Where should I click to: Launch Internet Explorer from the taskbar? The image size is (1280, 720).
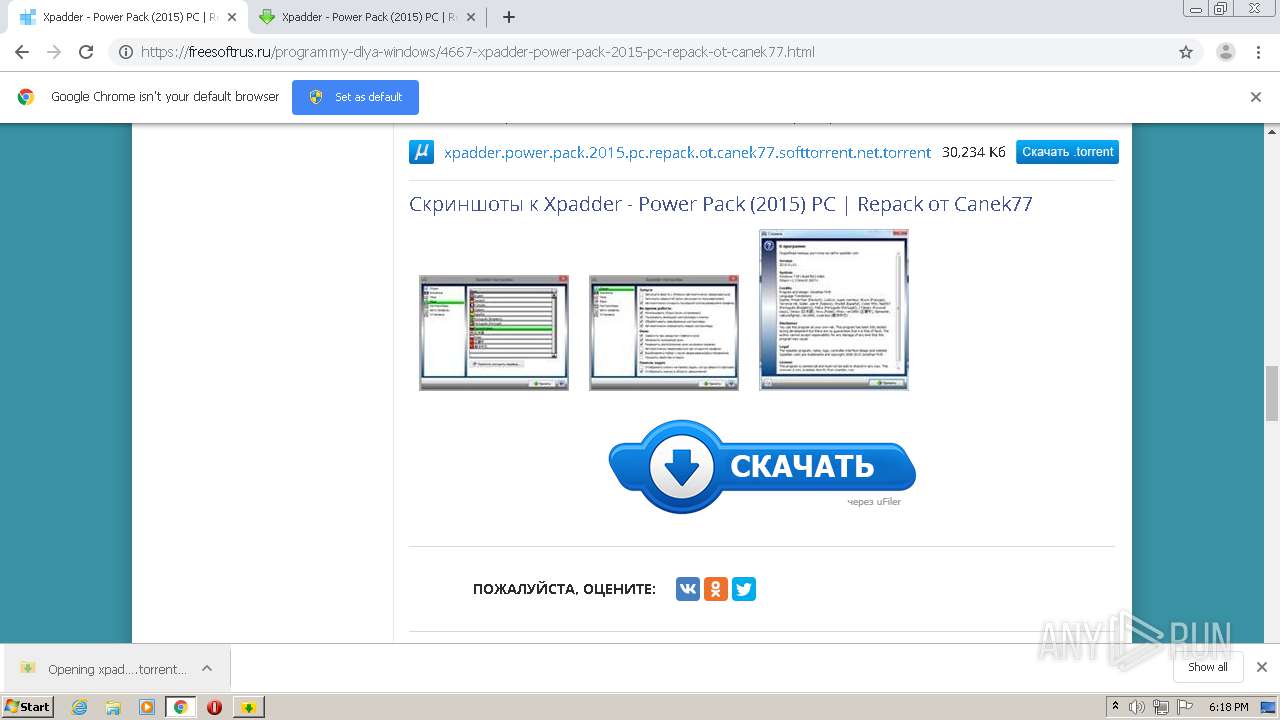(80, 707)
